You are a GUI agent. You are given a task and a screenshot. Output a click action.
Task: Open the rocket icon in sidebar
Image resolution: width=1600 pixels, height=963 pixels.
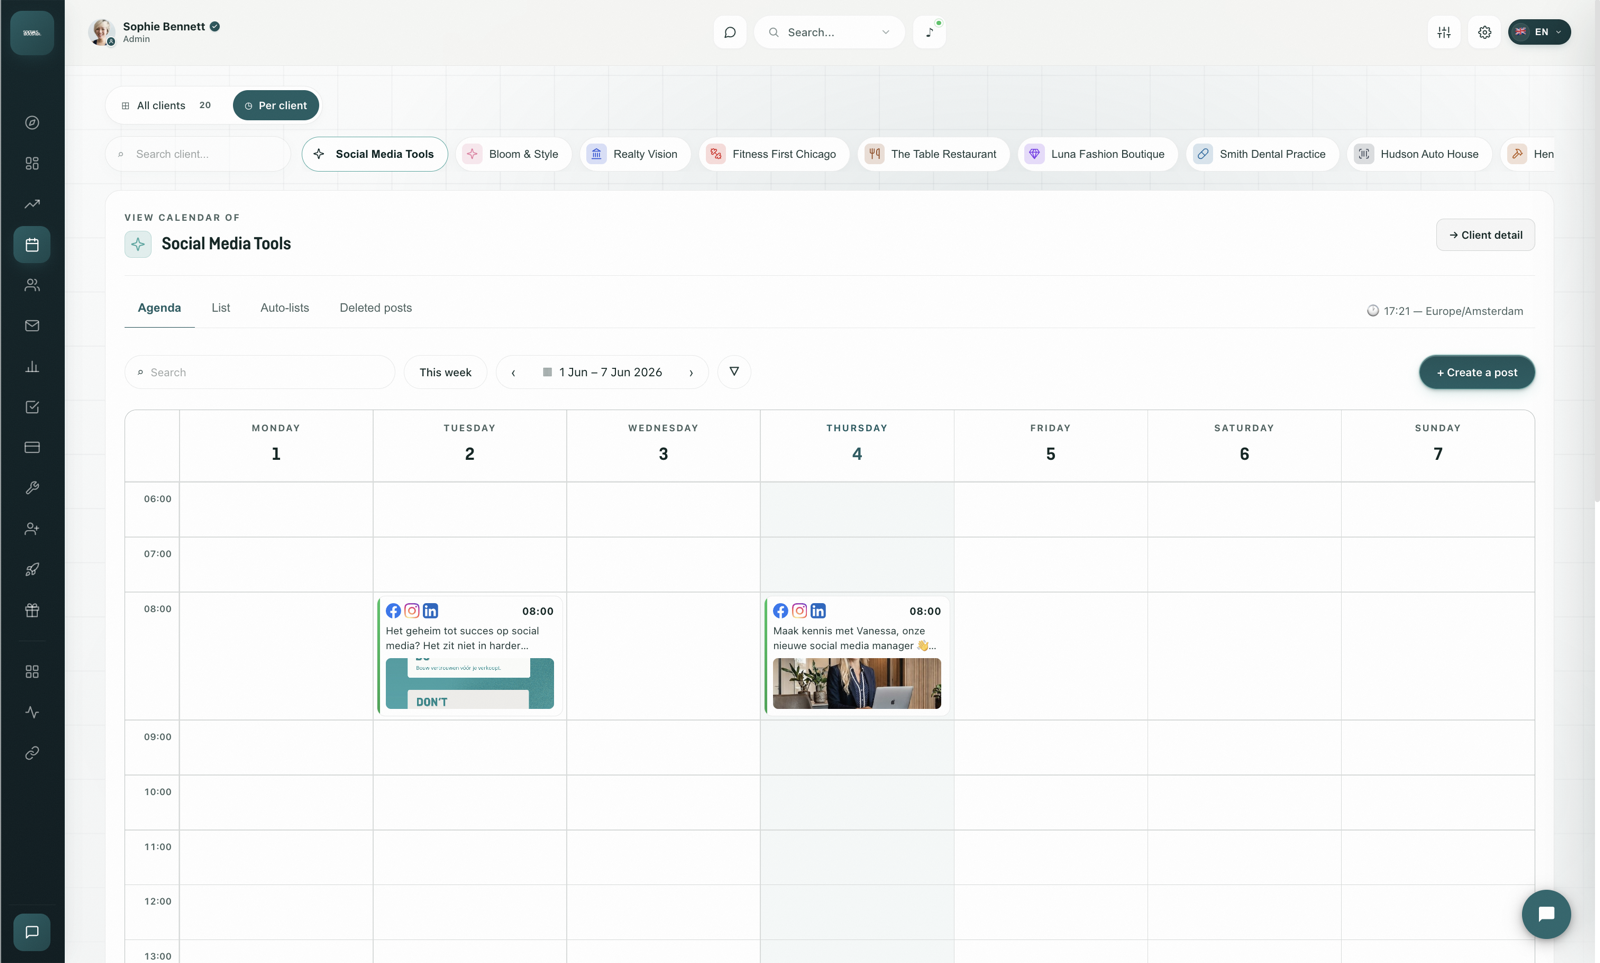coord(32,569)
